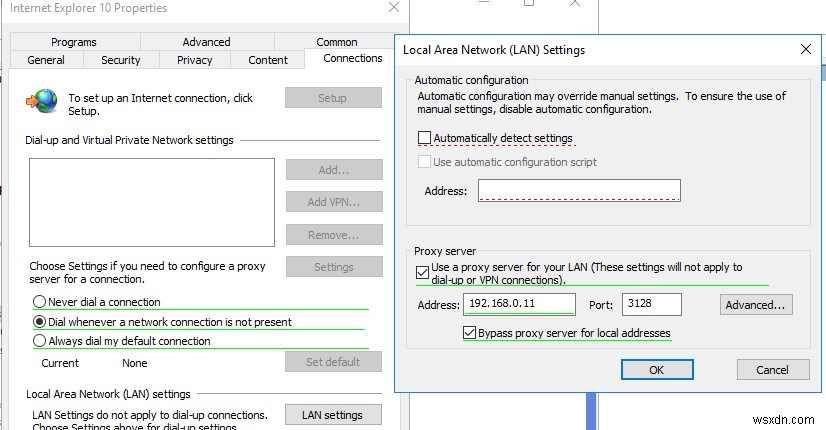Click the Setup button
Viewport: 826px width, 430px height.
(x=333, y=98)
